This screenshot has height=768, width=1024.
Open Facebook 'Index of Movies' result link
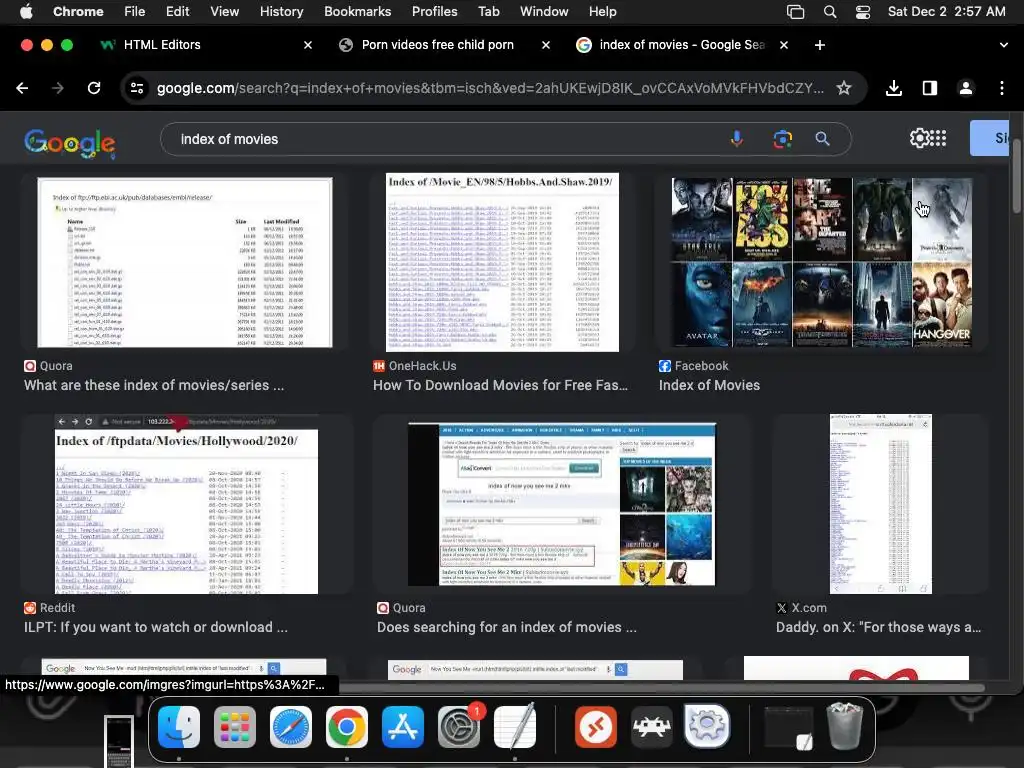click(x=709, y=385)
